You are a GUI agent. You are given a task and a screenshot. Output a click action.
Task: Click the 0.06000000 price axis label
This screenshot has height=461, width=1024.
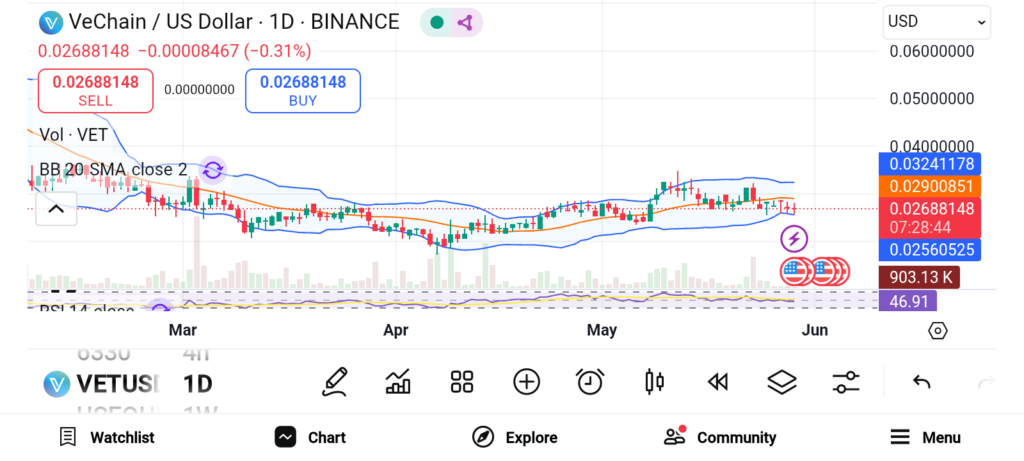coord(932,51)
